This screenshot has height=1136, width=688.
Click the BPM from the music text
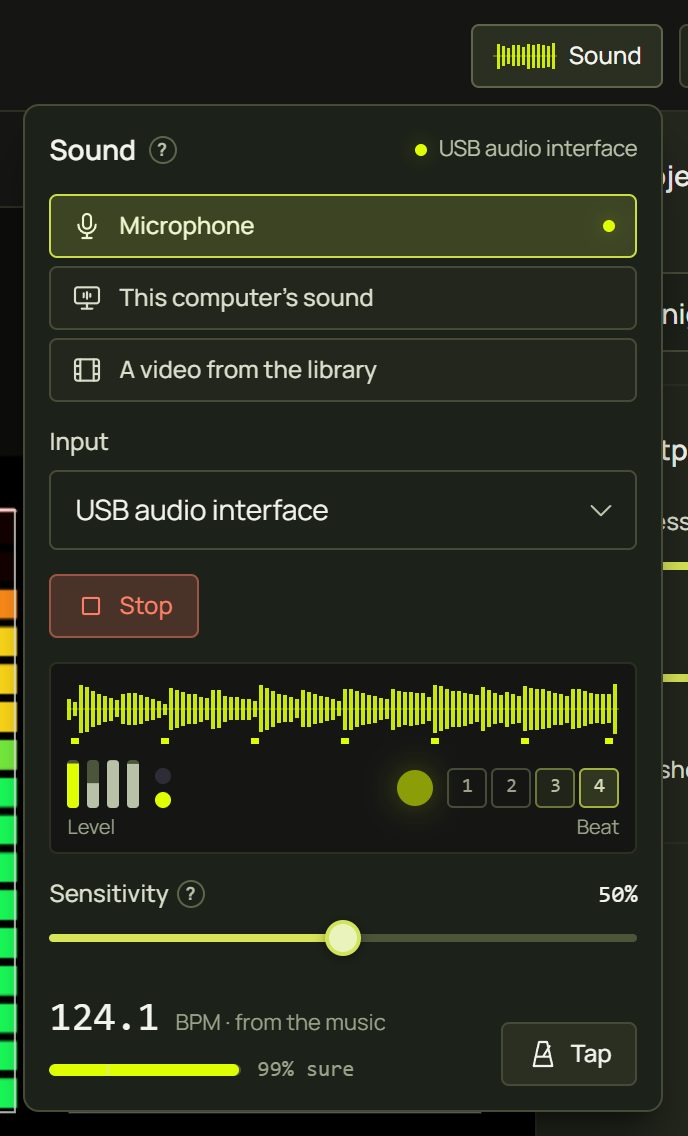[280, 1022]
